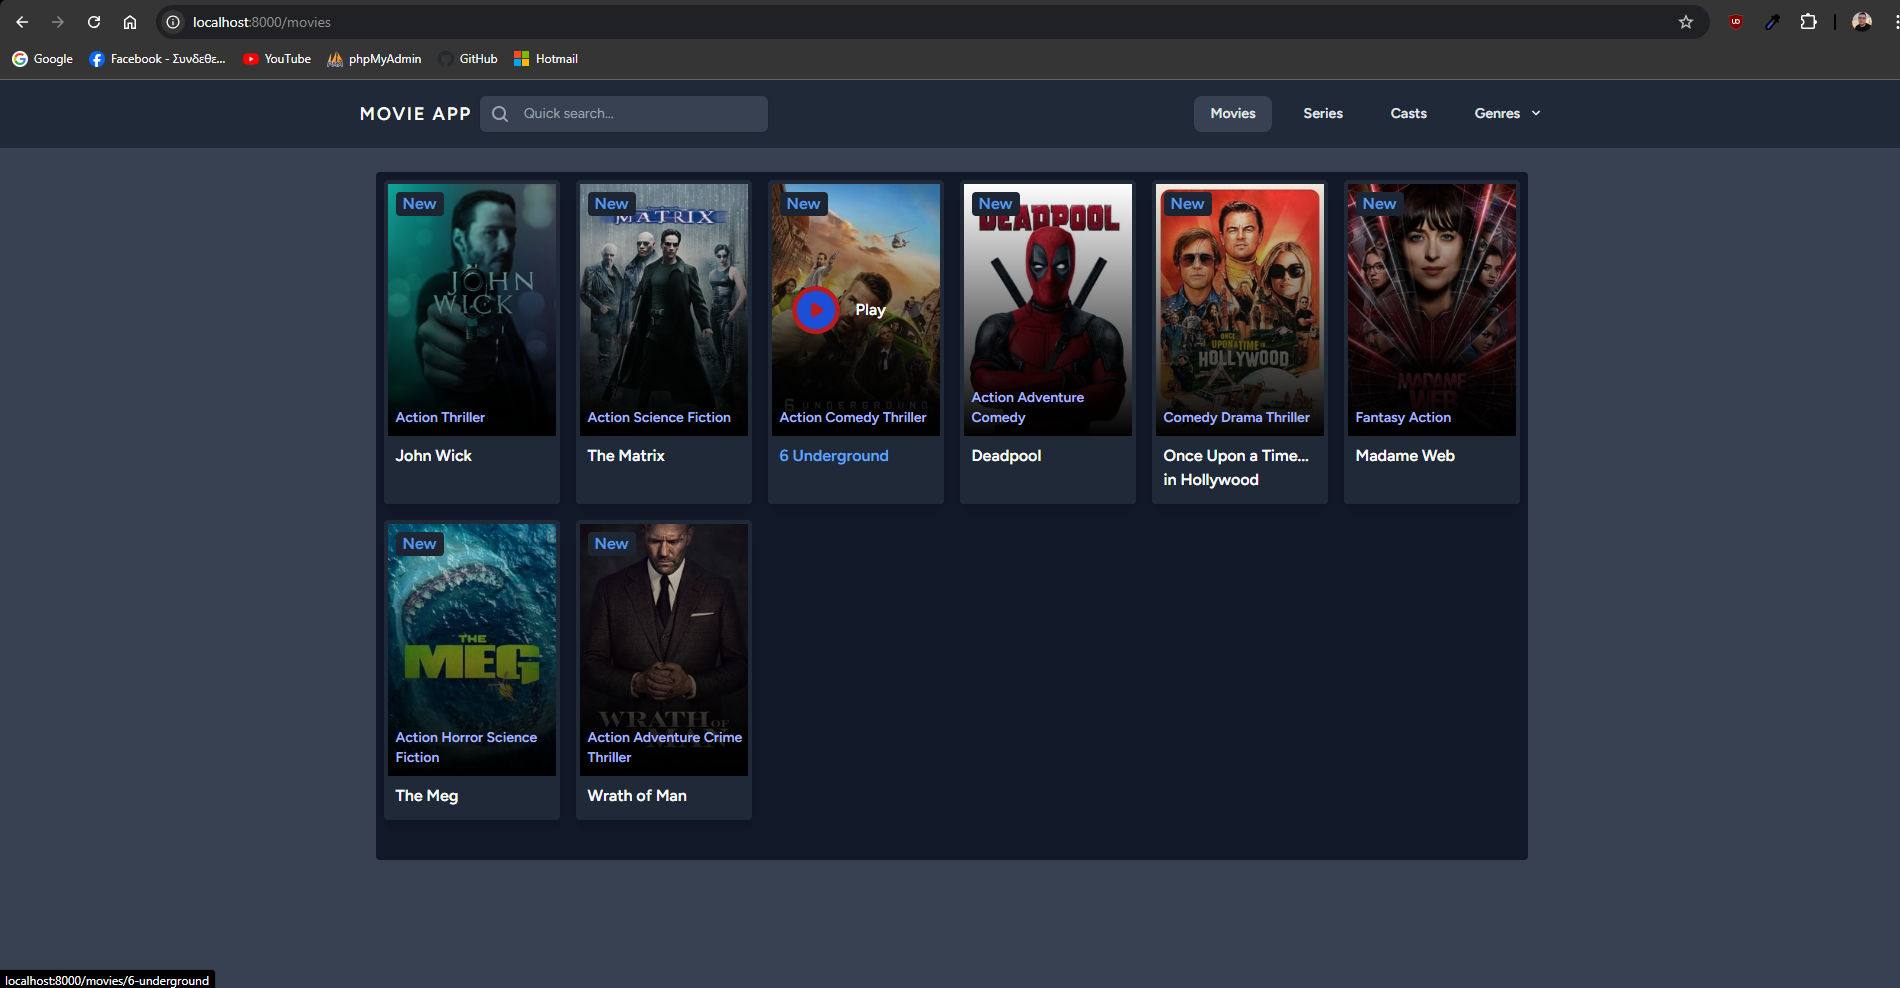Click 'Action Science Fiction' genres on The Matrix
The height and width of the screenshot is (988, 1900).
[659, 418]
